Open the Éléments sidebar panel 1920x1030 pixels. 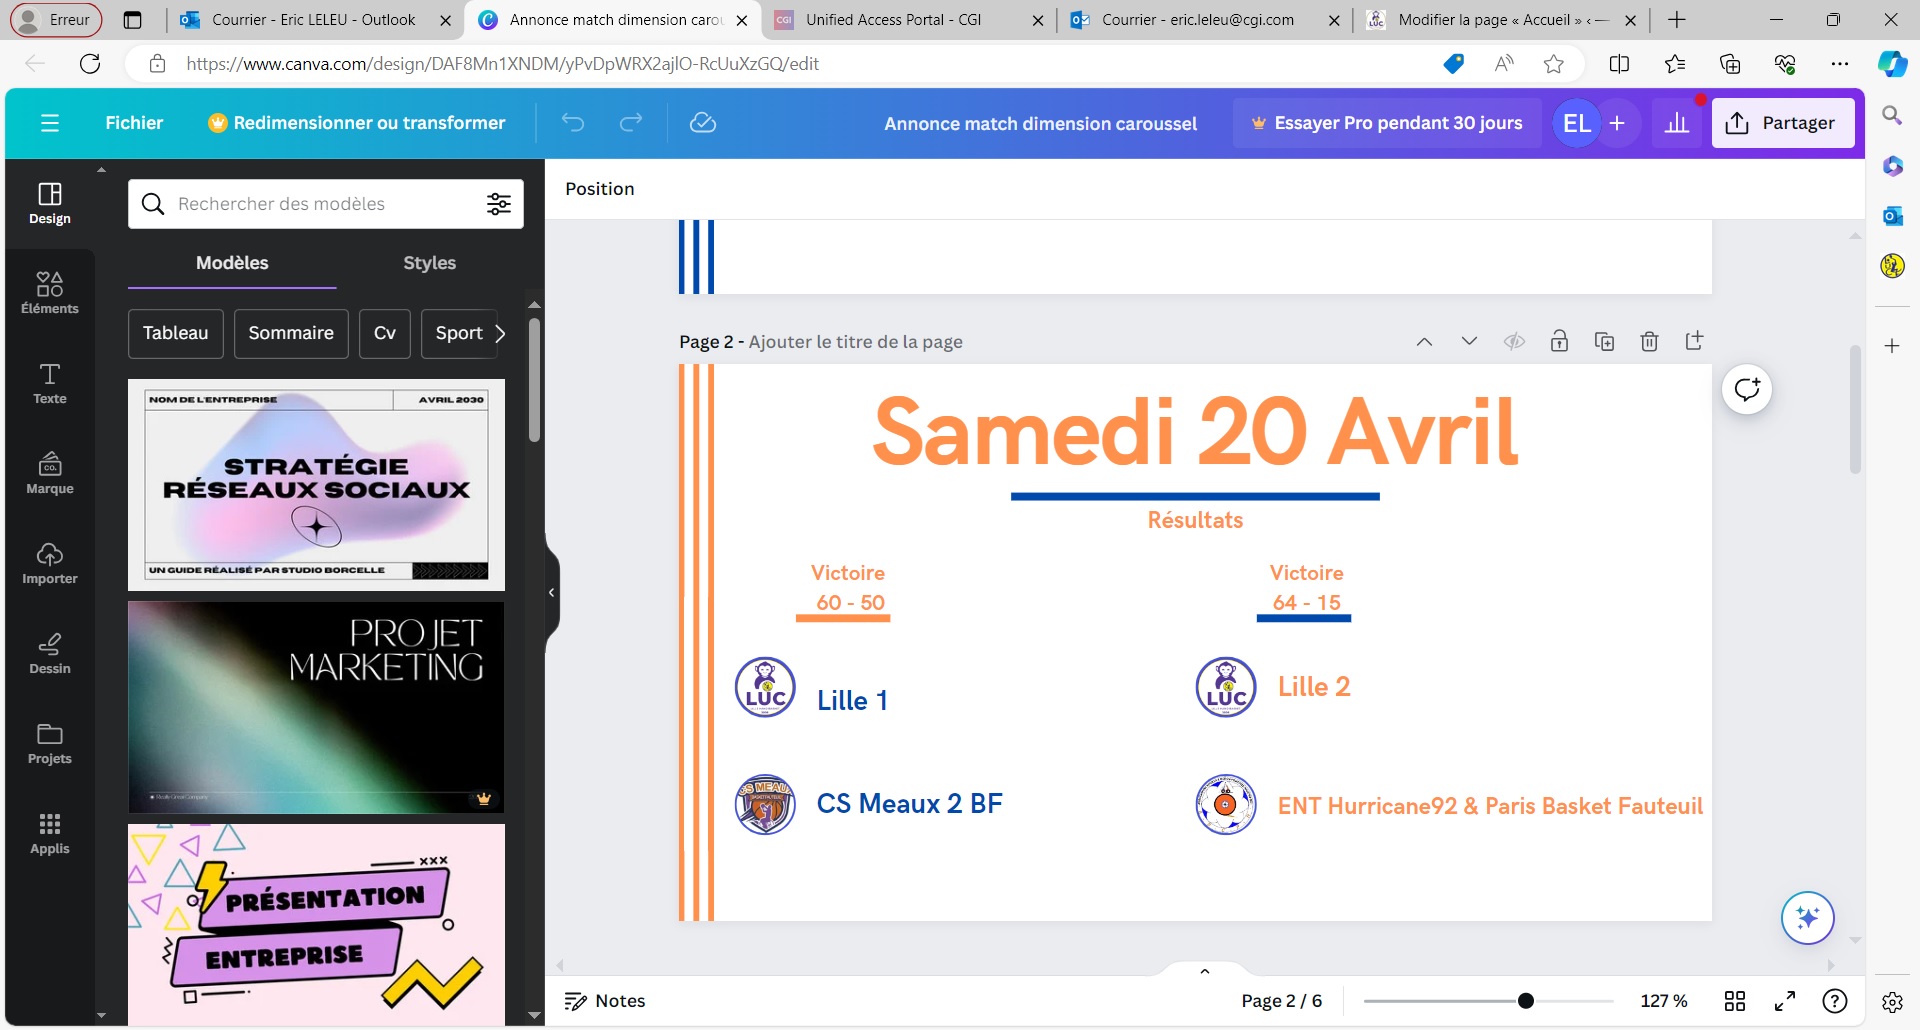[x=50, y=293]
